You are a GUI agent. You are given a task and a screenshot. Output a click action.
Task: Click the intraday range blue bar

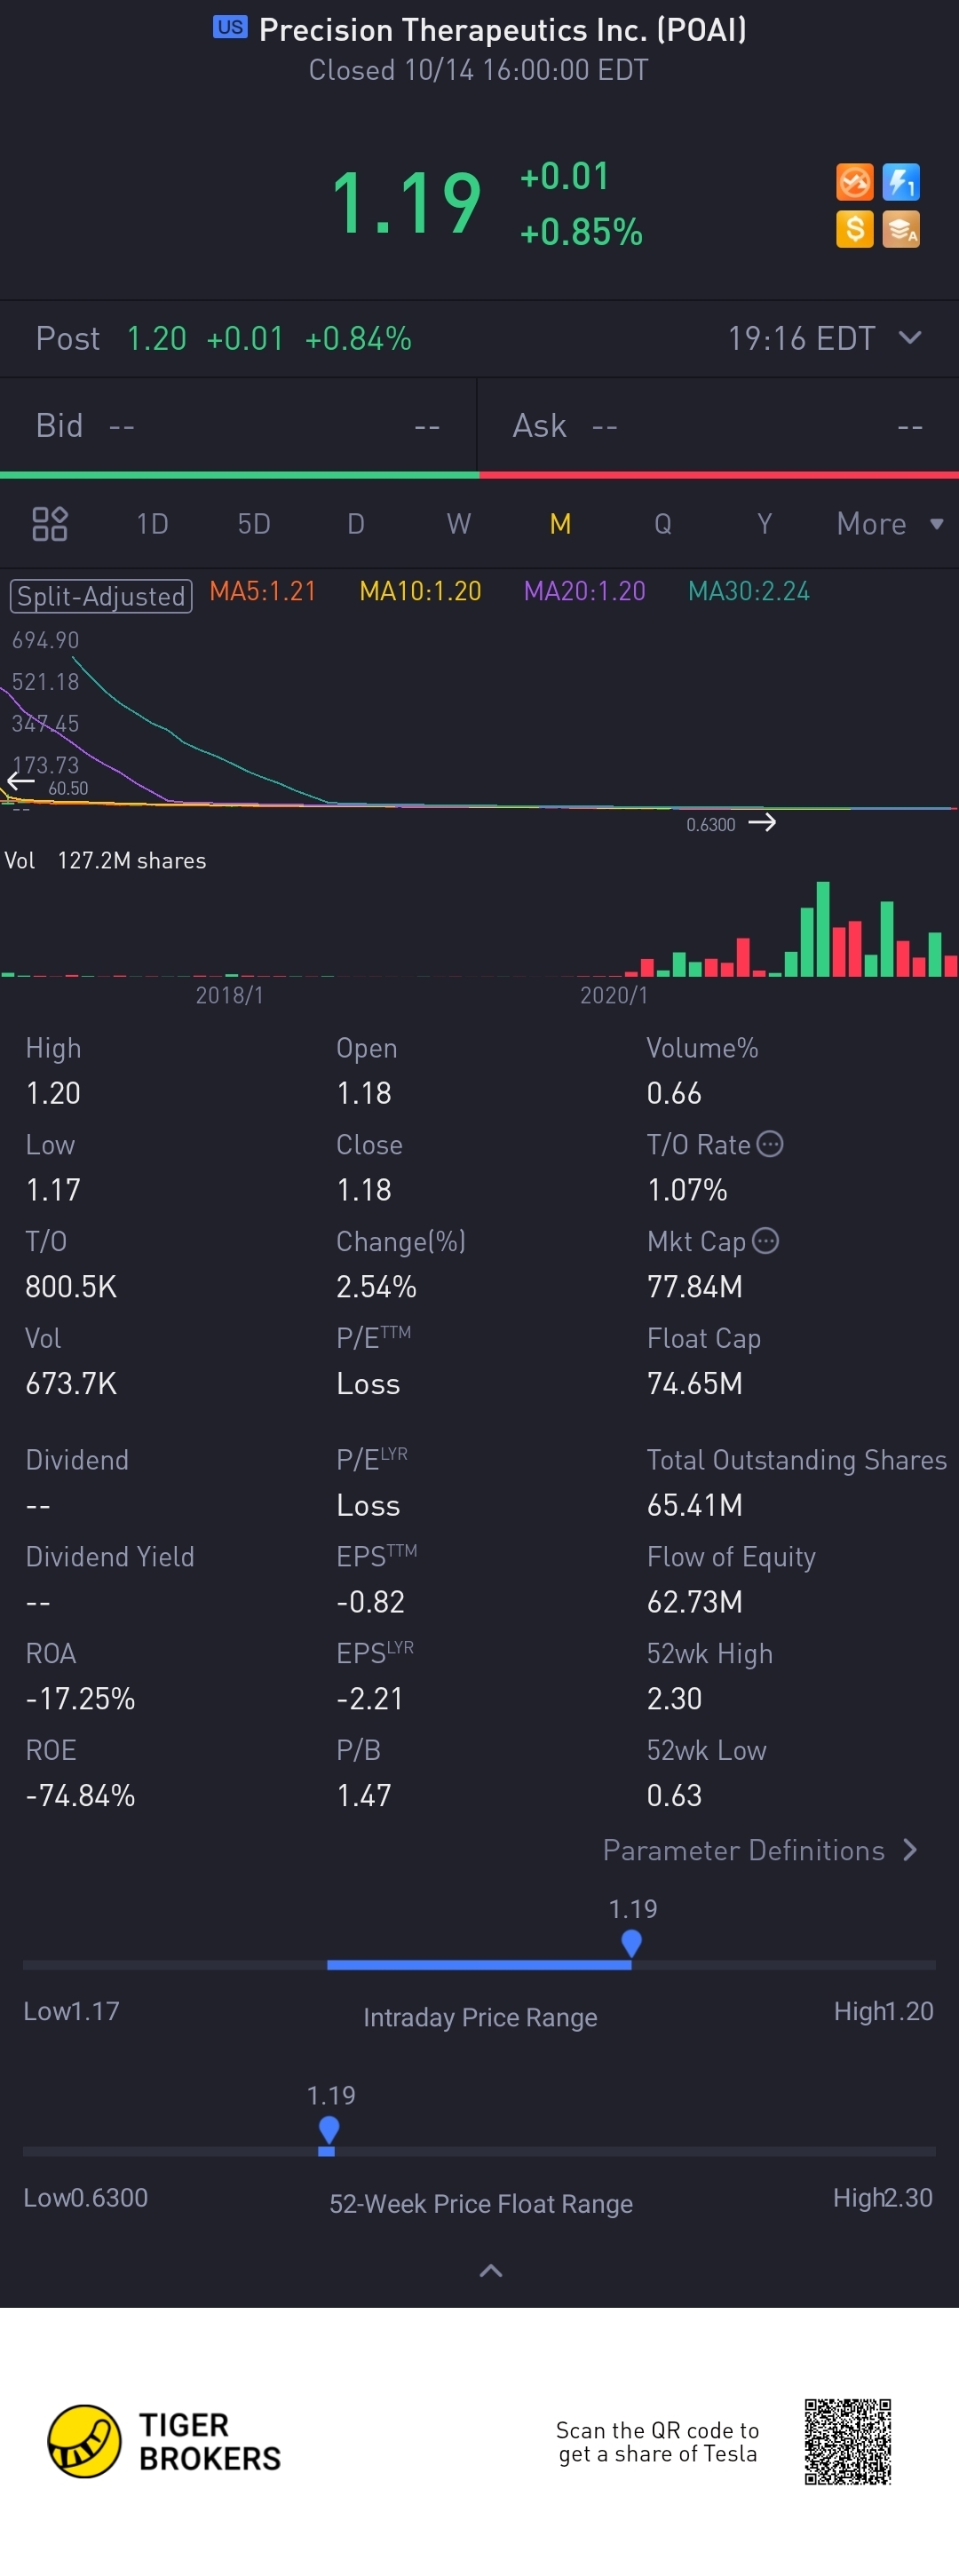point(479,1965)
